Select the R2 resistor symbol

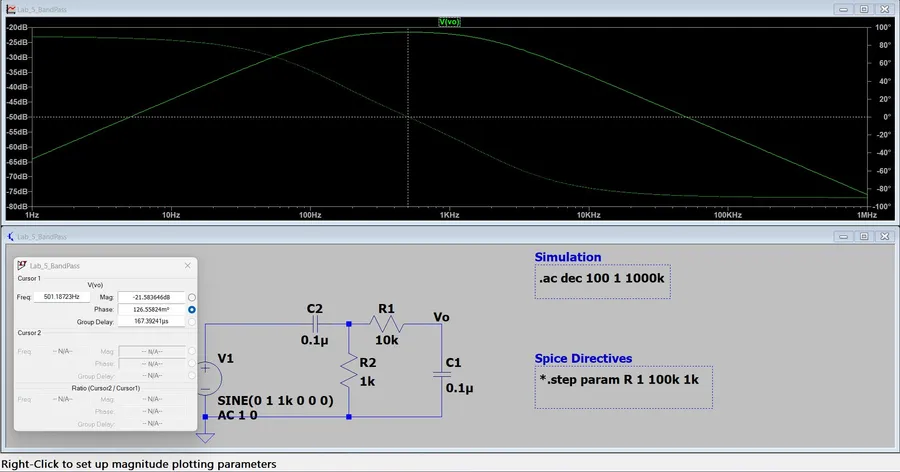point(349,370)
